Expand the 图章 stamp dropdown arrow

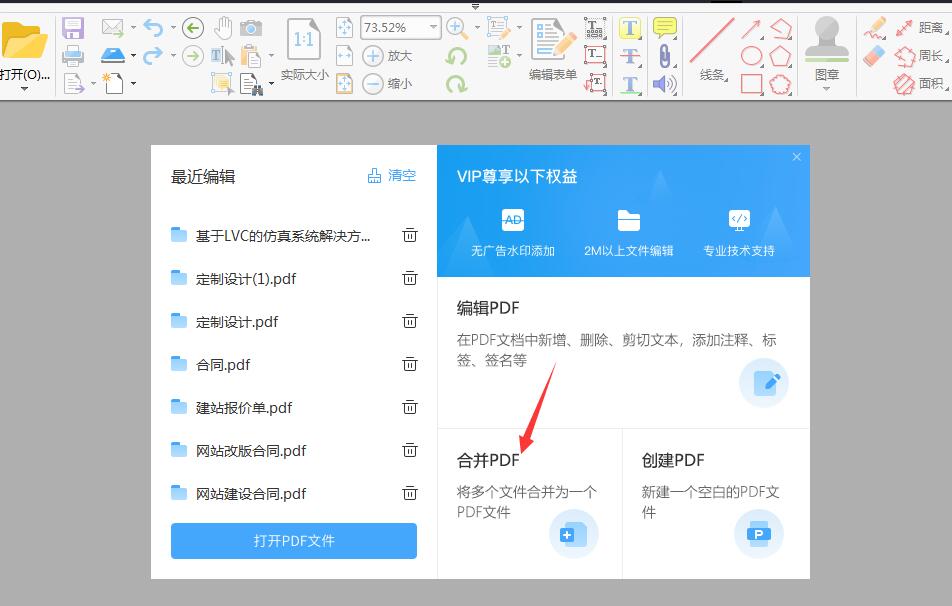point(826,89)
